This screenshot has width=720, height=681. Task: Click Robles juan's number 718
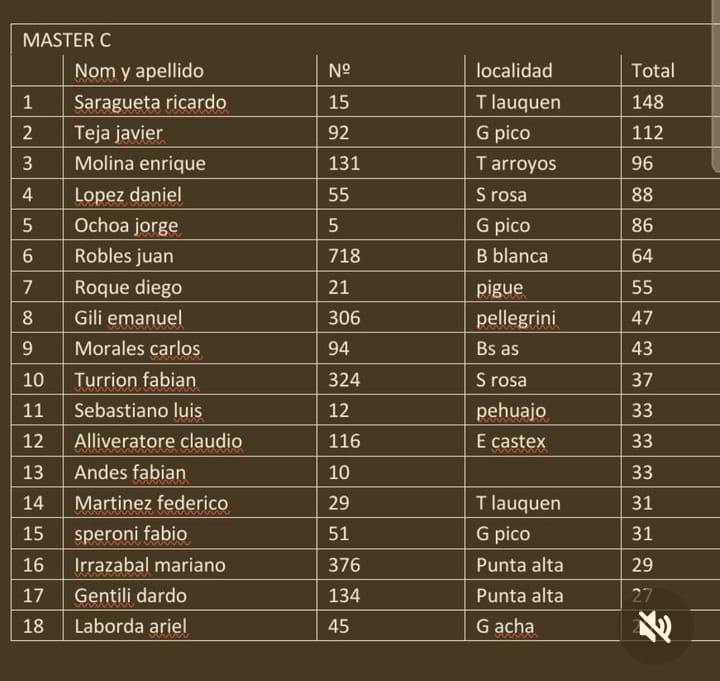[344, 256]
